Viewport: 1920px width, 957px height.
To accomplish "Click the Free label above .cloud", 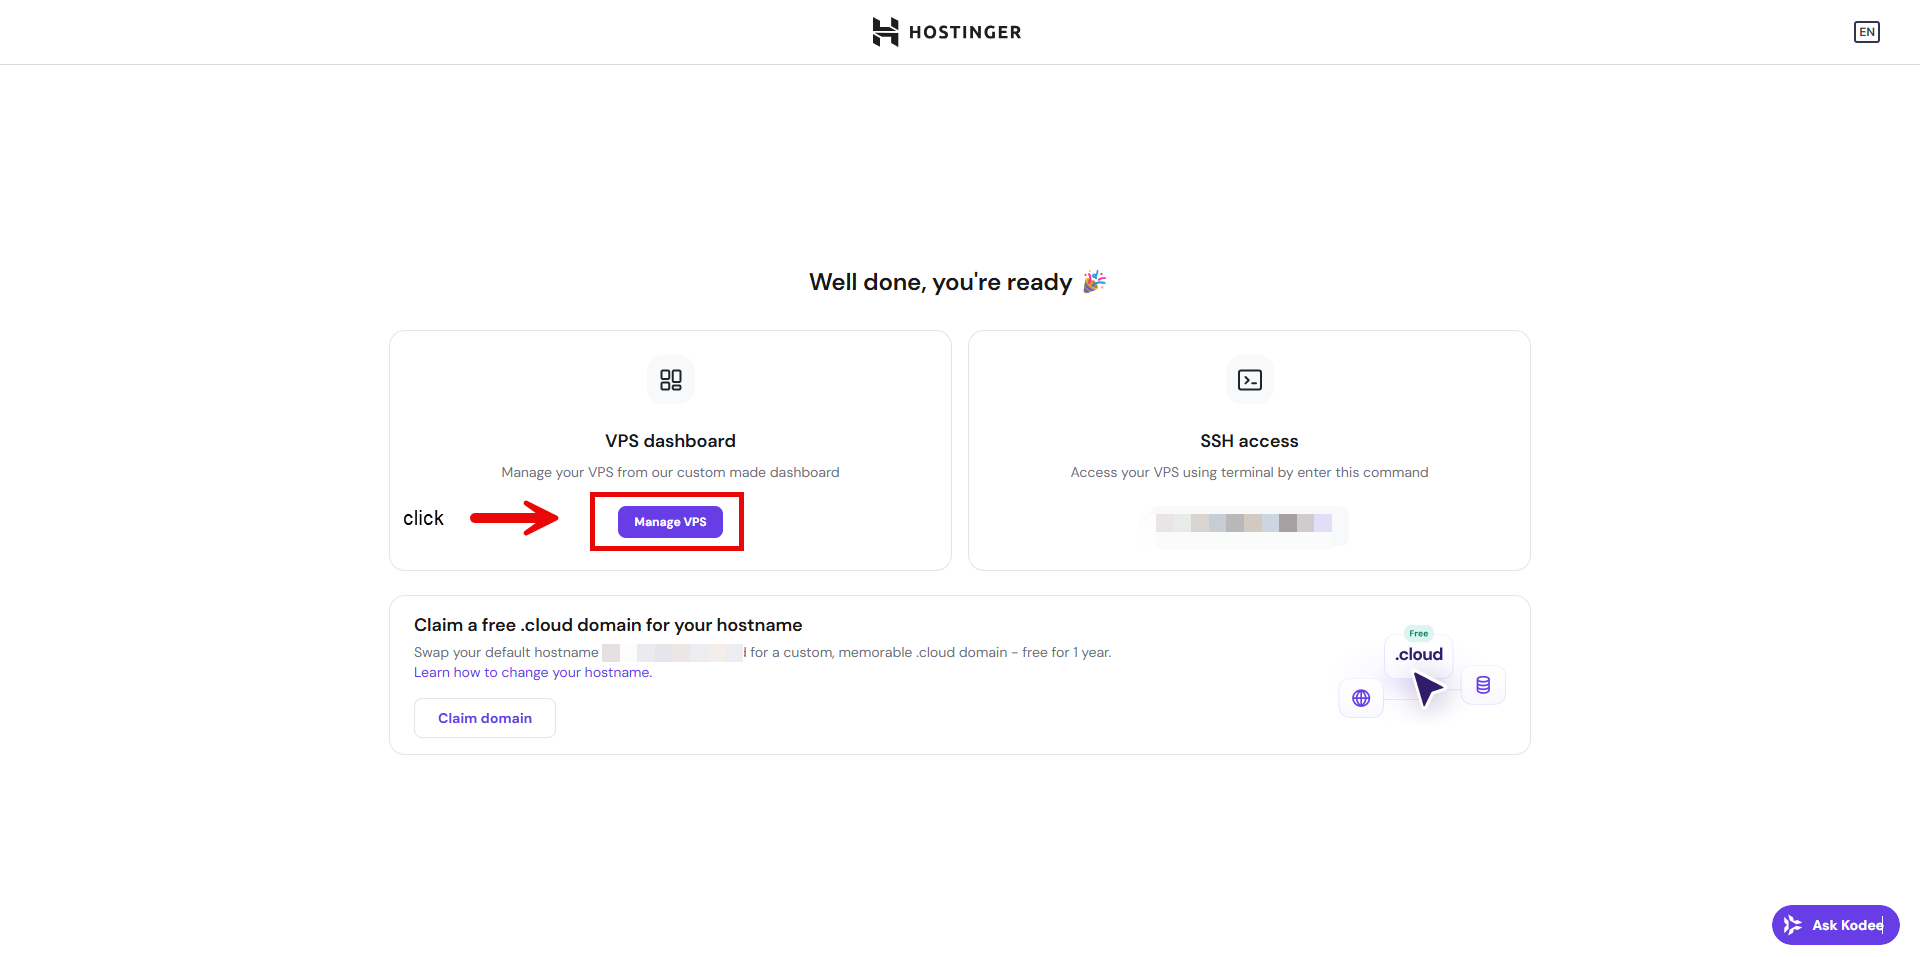I will click(x=1419, y=633).
